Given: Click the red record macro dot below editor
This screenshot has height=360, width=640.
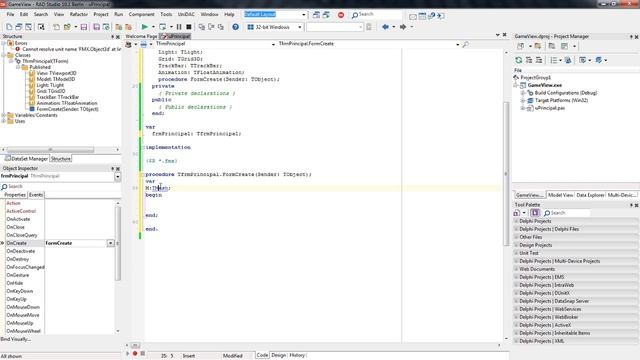Looking at the screenshot, I should (x=135, y=353).
